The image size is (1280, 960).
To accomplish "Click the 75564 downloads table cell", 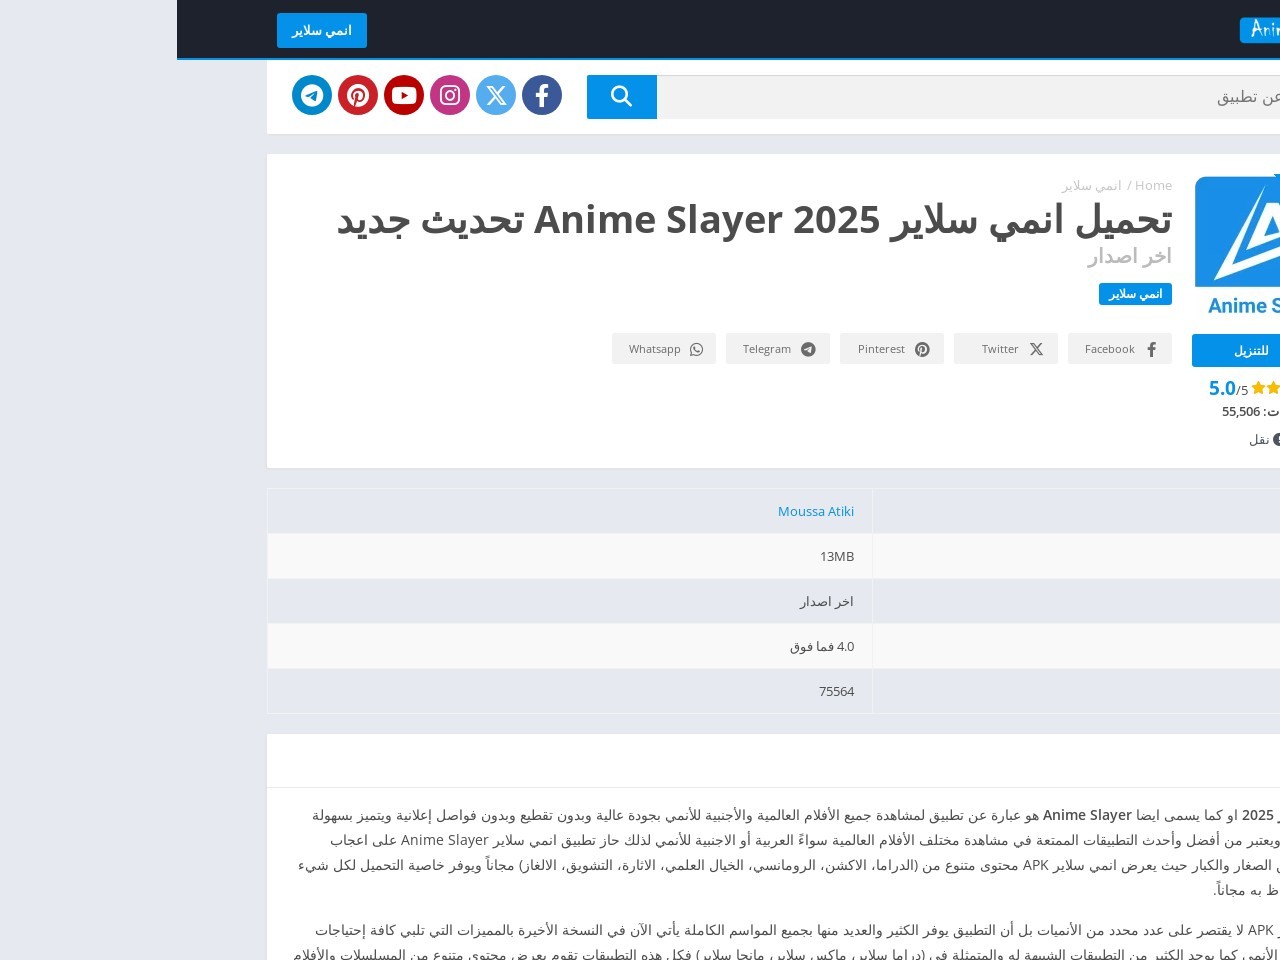I will (570, 691).
